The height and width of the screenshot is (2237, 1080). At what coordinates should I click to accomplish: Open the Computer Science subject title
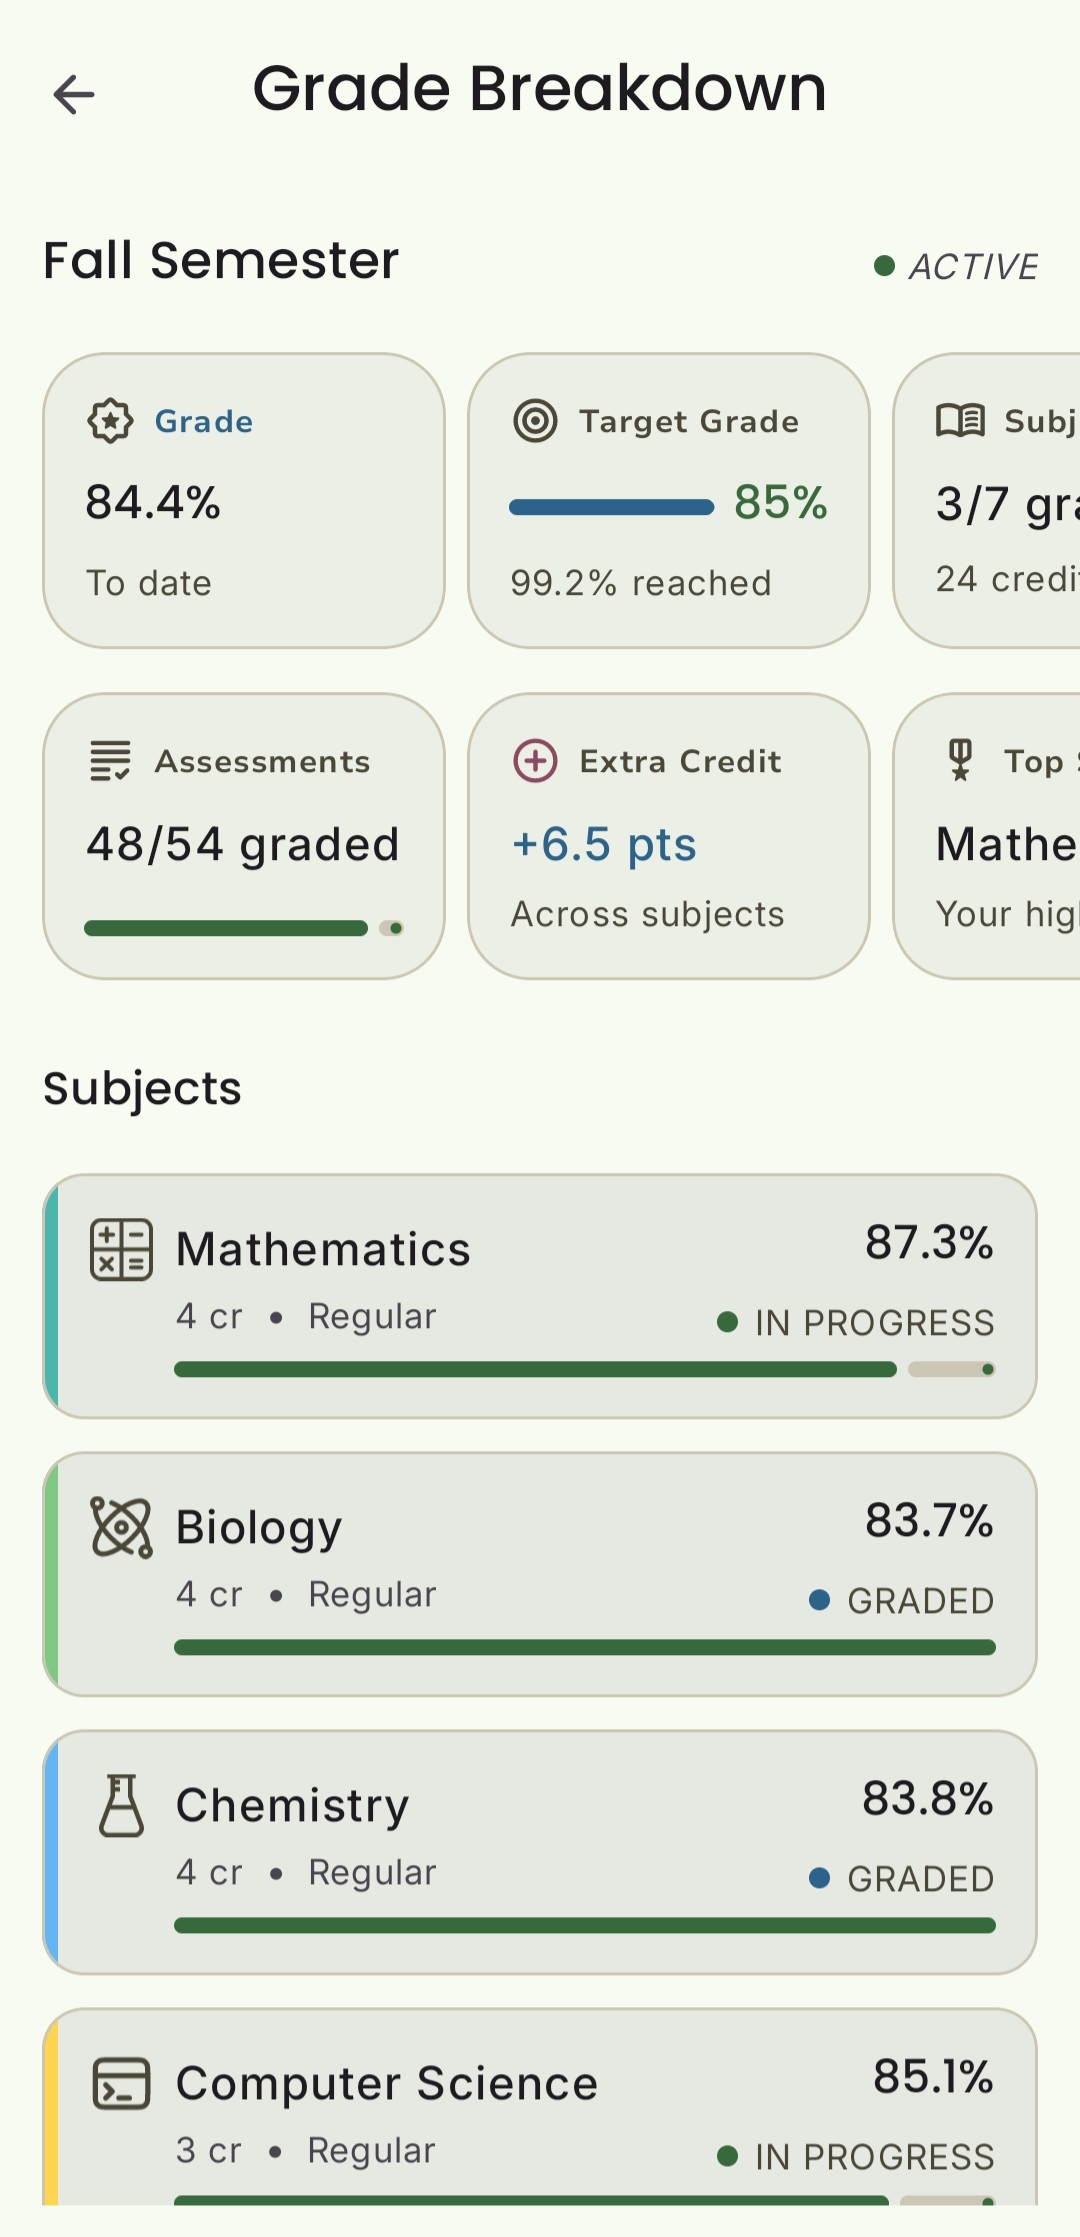[386, 2083]
